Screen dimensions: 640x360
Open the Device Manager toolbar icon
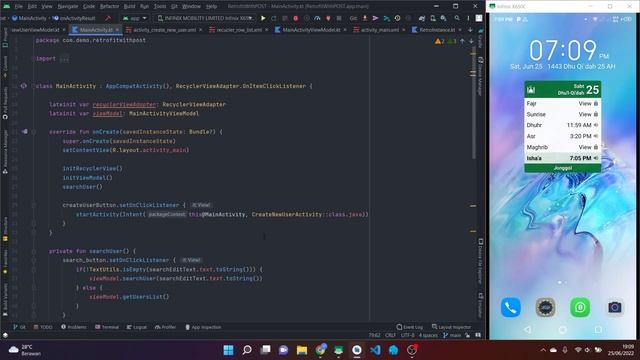pyautogui.click(x=433, y=18)
